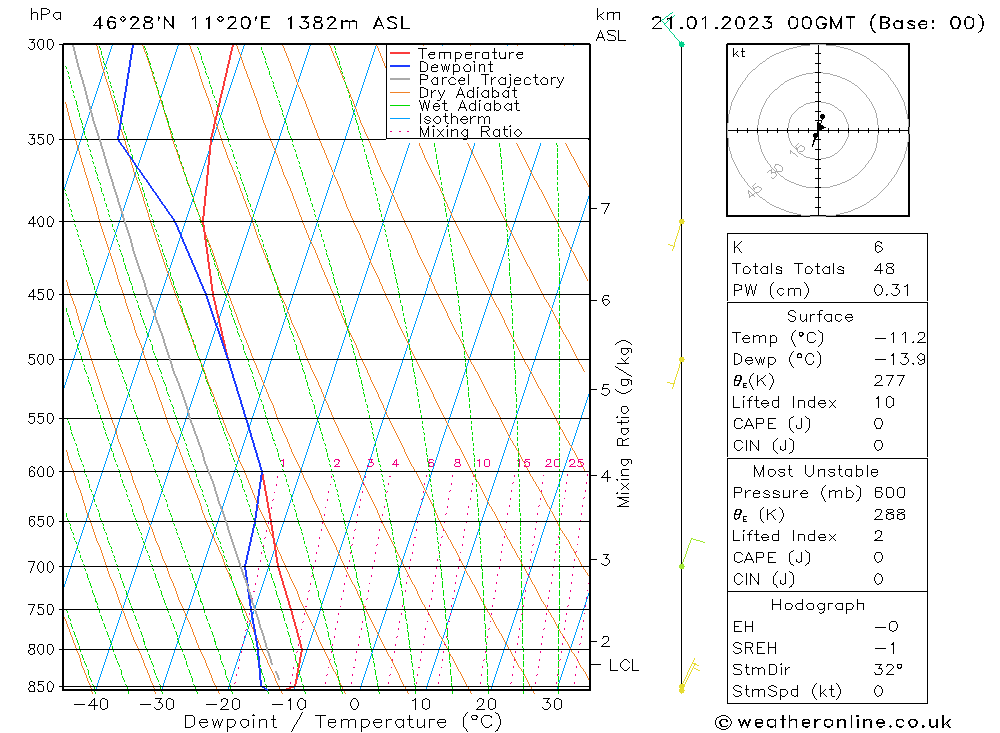Click the wind barb at 700 hPa
The width and height of the screenshot is (1000, 733).
click(691, 552)
